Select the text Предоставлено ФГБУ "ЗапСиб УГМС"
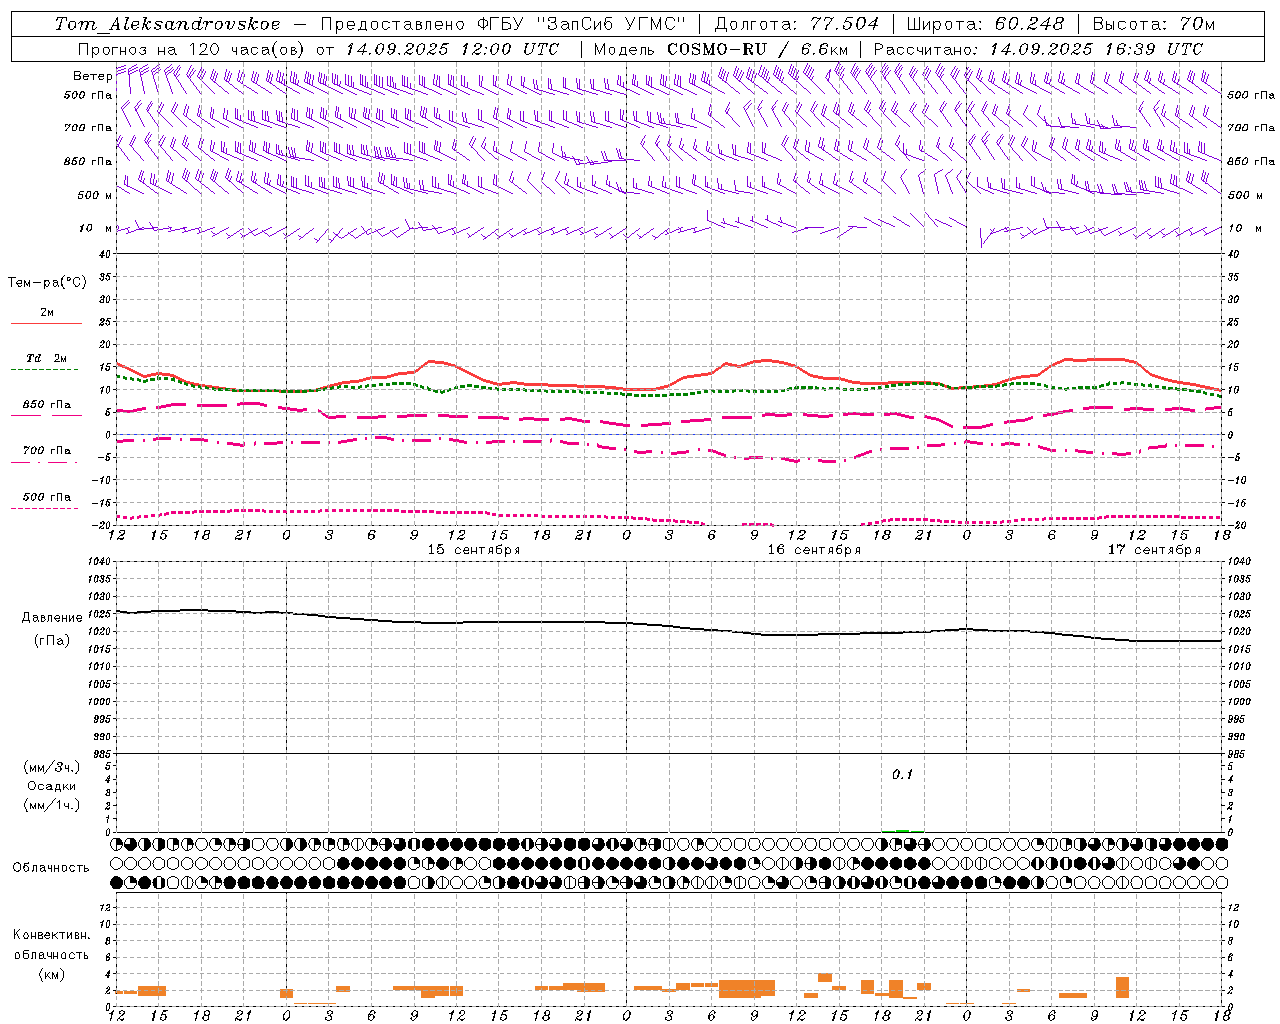 pyautogui.click(x=502, y=24)
